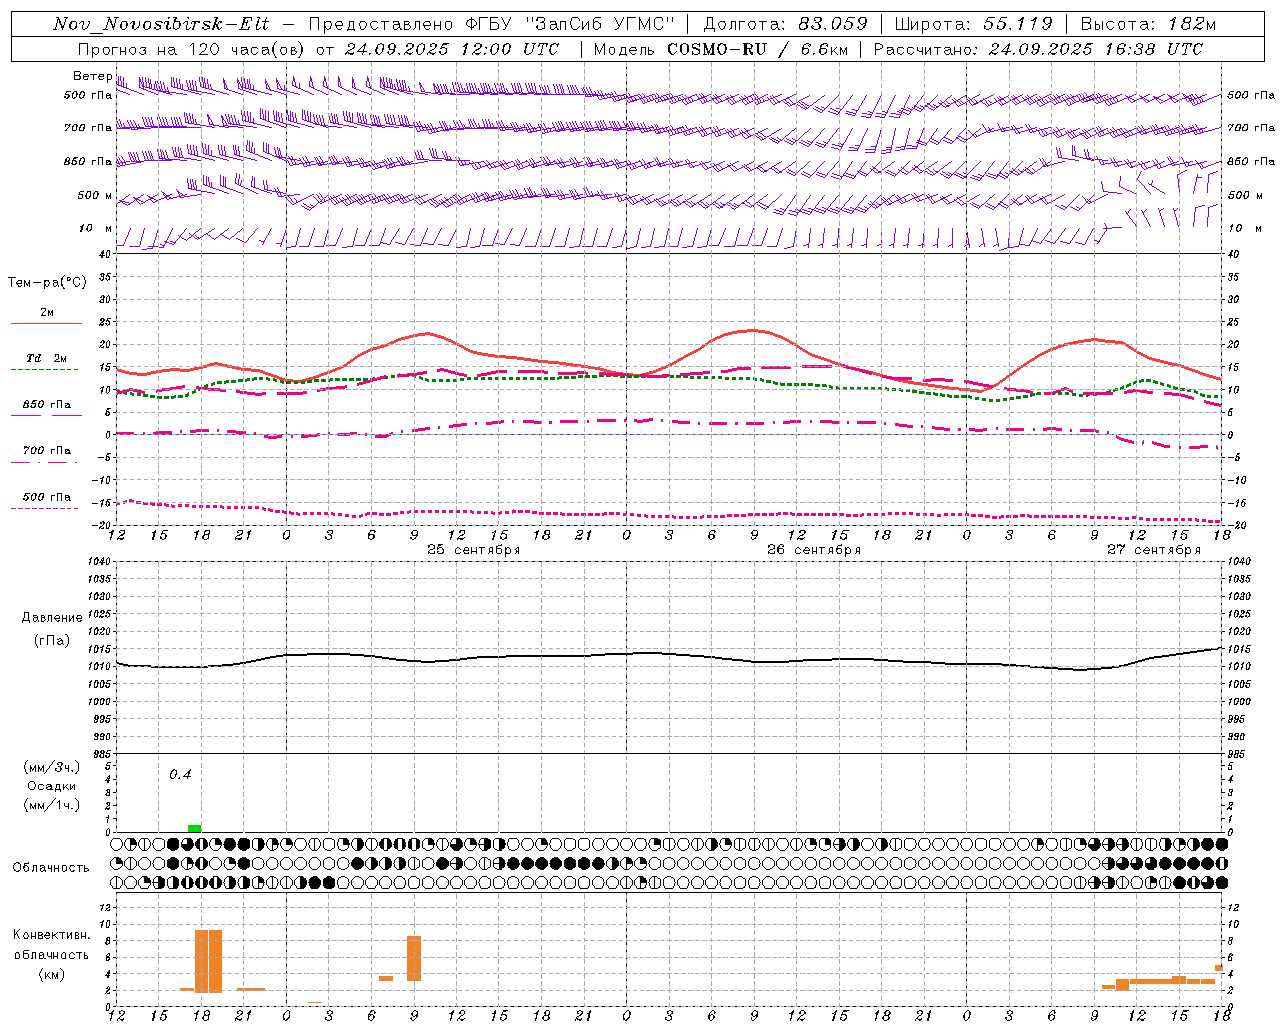Click the 'Модель COSMO-RU / 6.6км' label

tap(721, 49)
